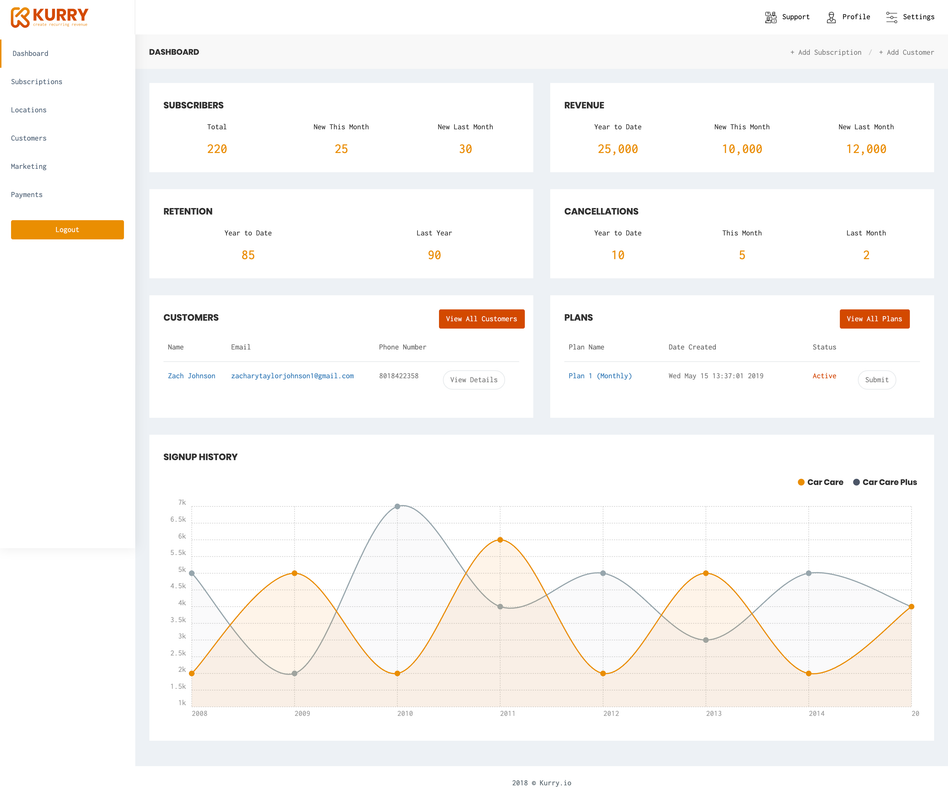
Task: Click the Car Care 2011 peak point
Action: pos(500,539)
